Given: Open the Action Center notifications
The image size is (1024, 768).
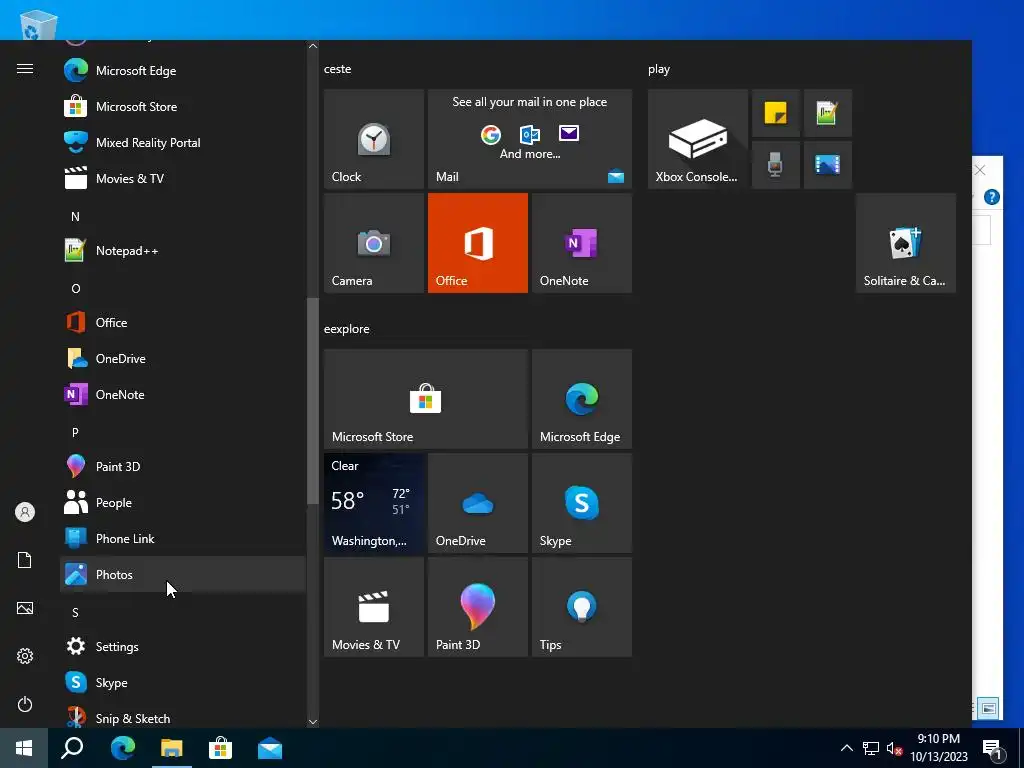Looking at the screenshot, I should [x=993, y=749].
